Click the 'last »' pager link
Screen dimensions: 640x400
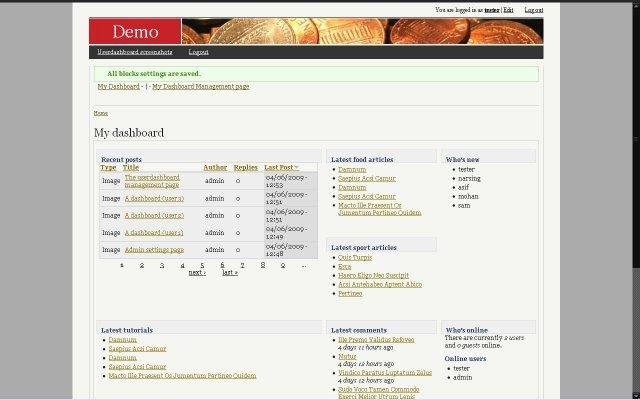click(230, 273)
